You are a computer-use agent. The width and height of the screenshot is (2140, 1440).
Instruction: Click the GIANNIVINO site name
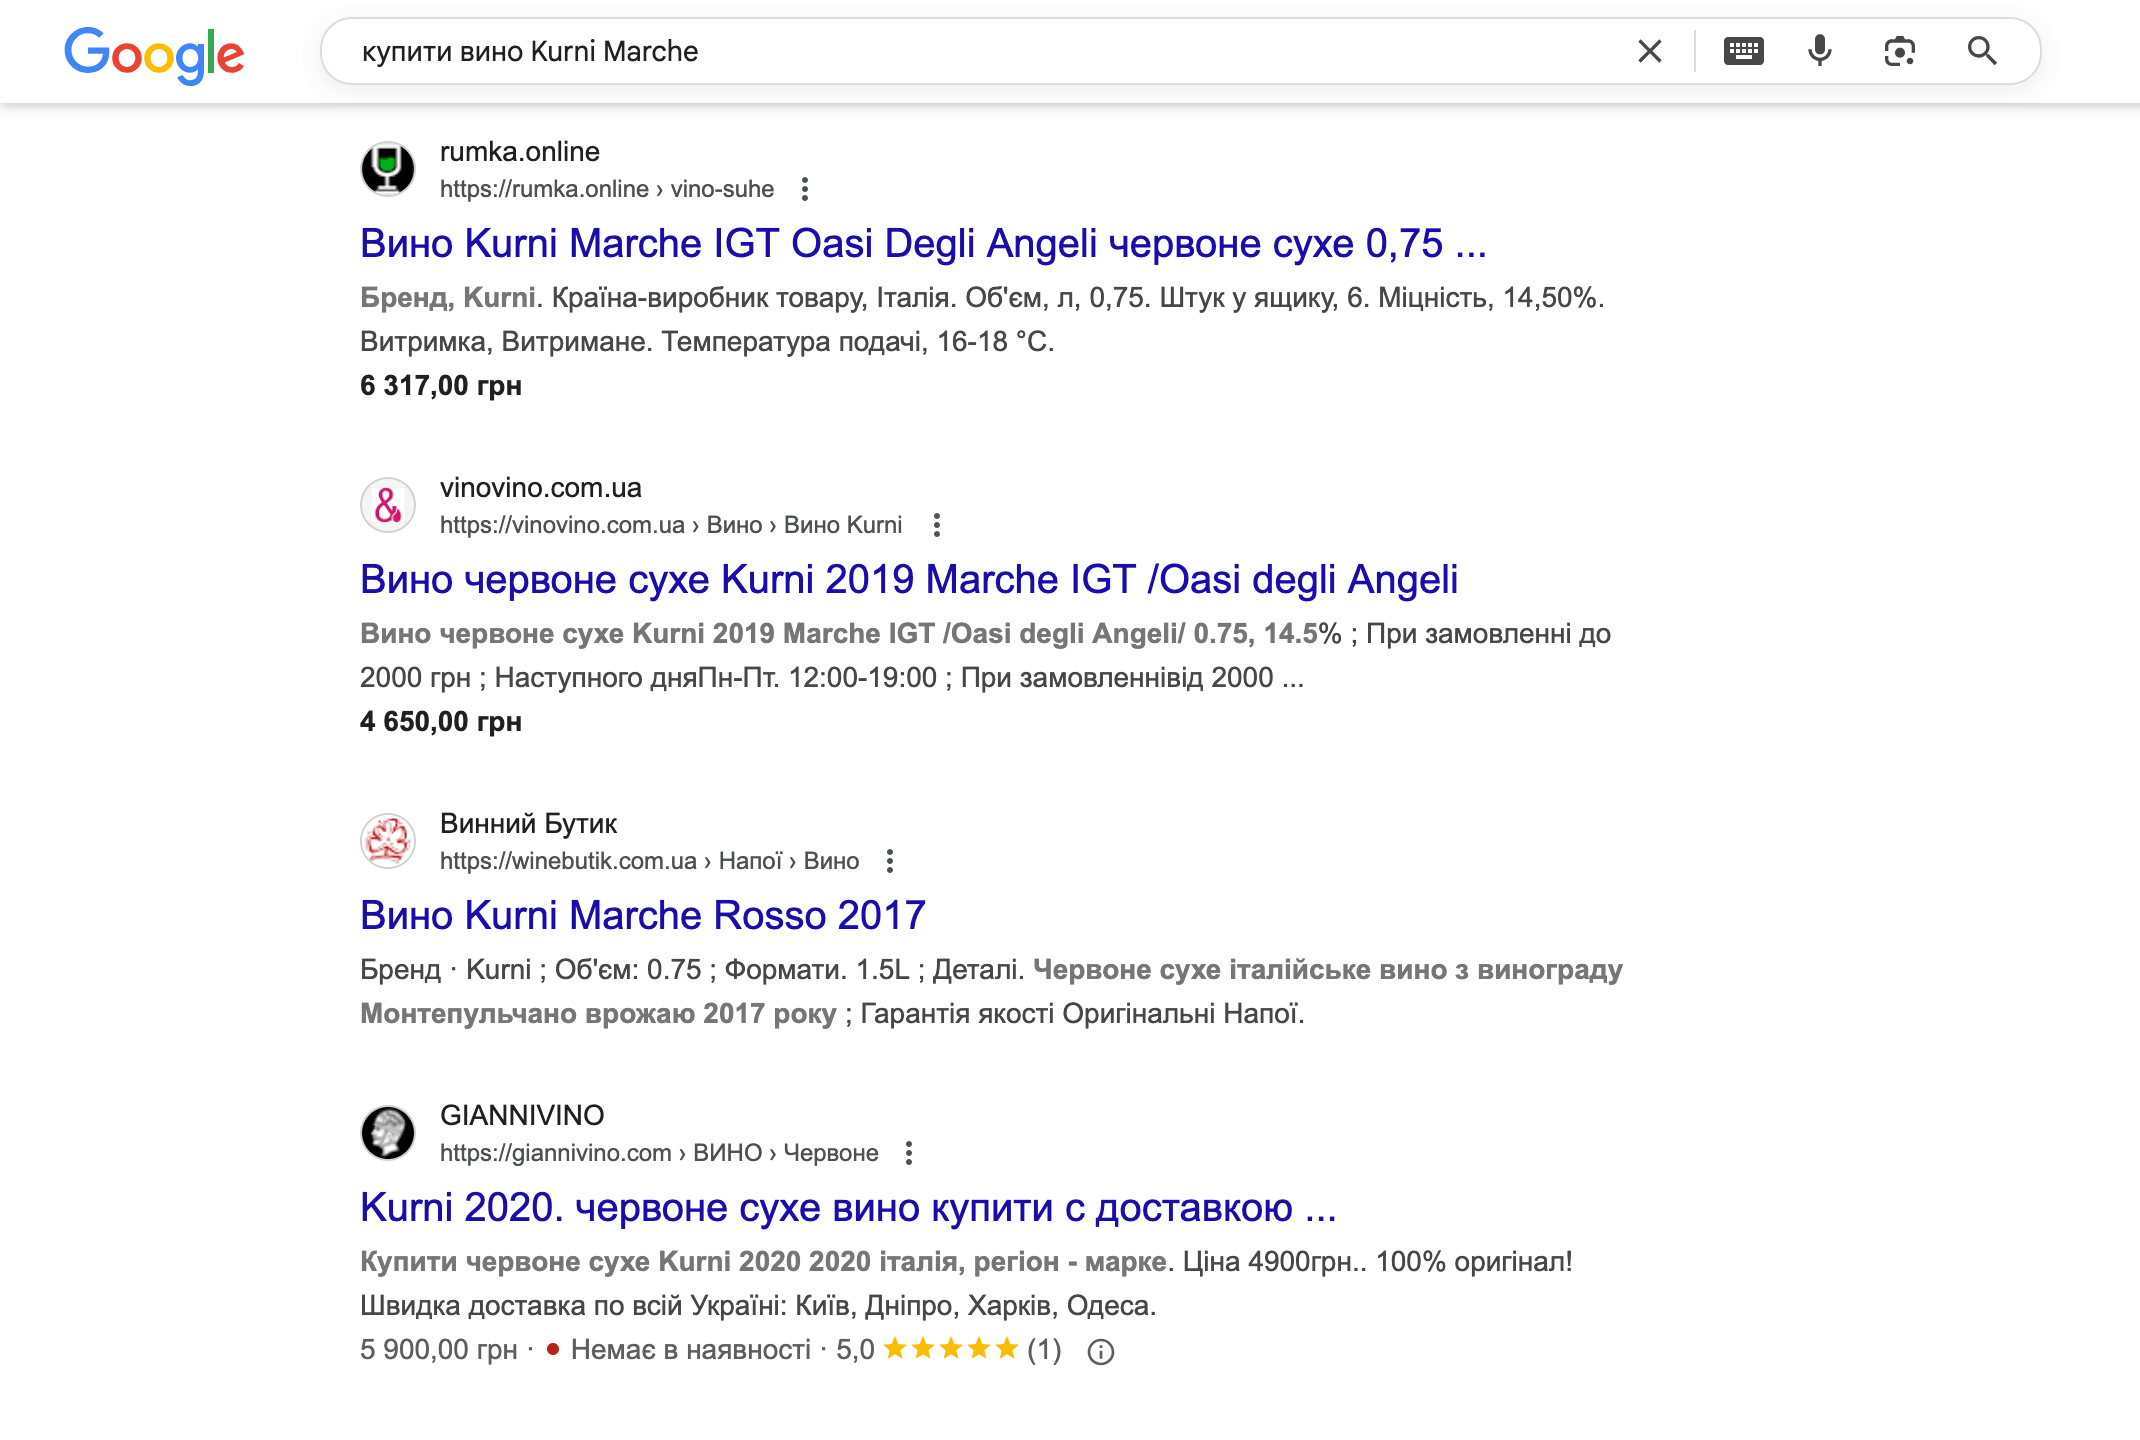[522, 1115]
